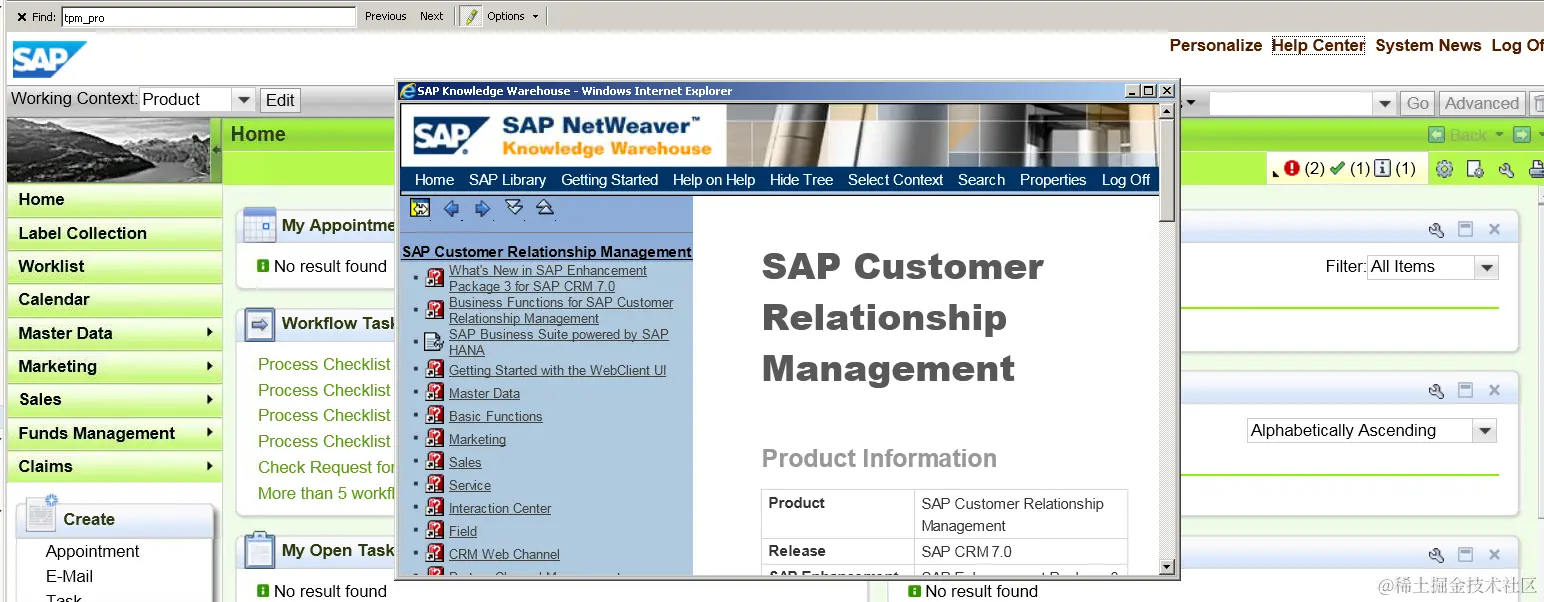The height and width of the screenshot is (602, 1544).
Task: Expand the Claims navigation submenu arrow
Action: [x=210, y=466]
